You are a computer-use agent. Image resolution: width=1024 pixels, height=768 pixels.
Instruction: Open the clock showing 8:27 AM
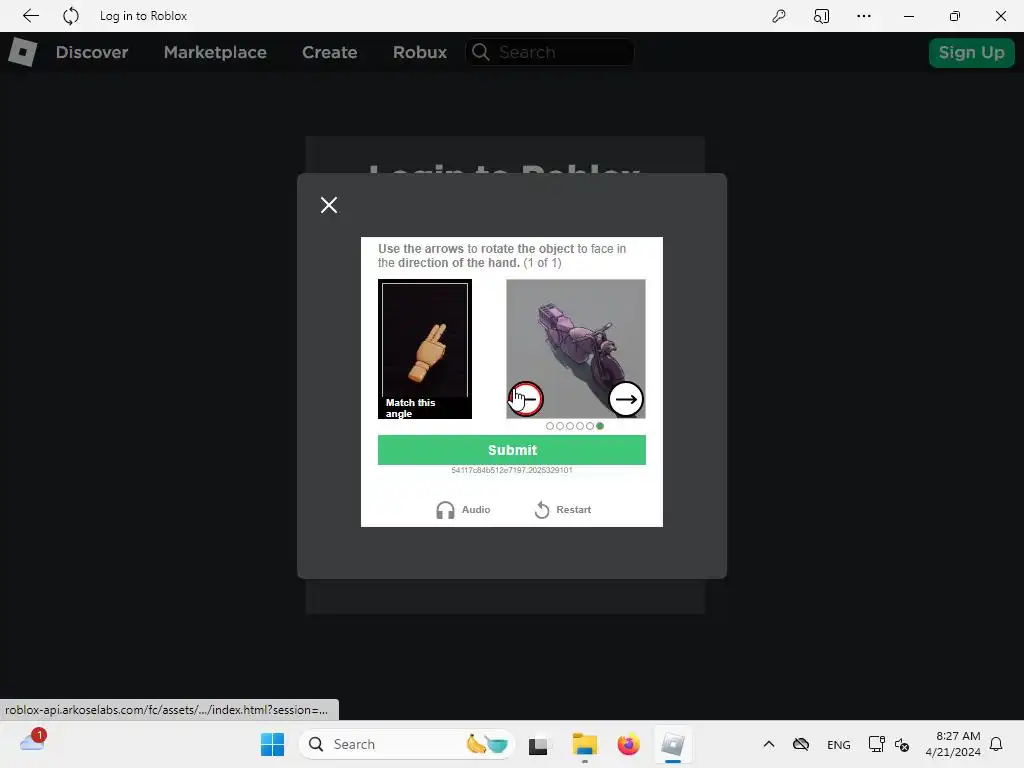click(953, 744)
